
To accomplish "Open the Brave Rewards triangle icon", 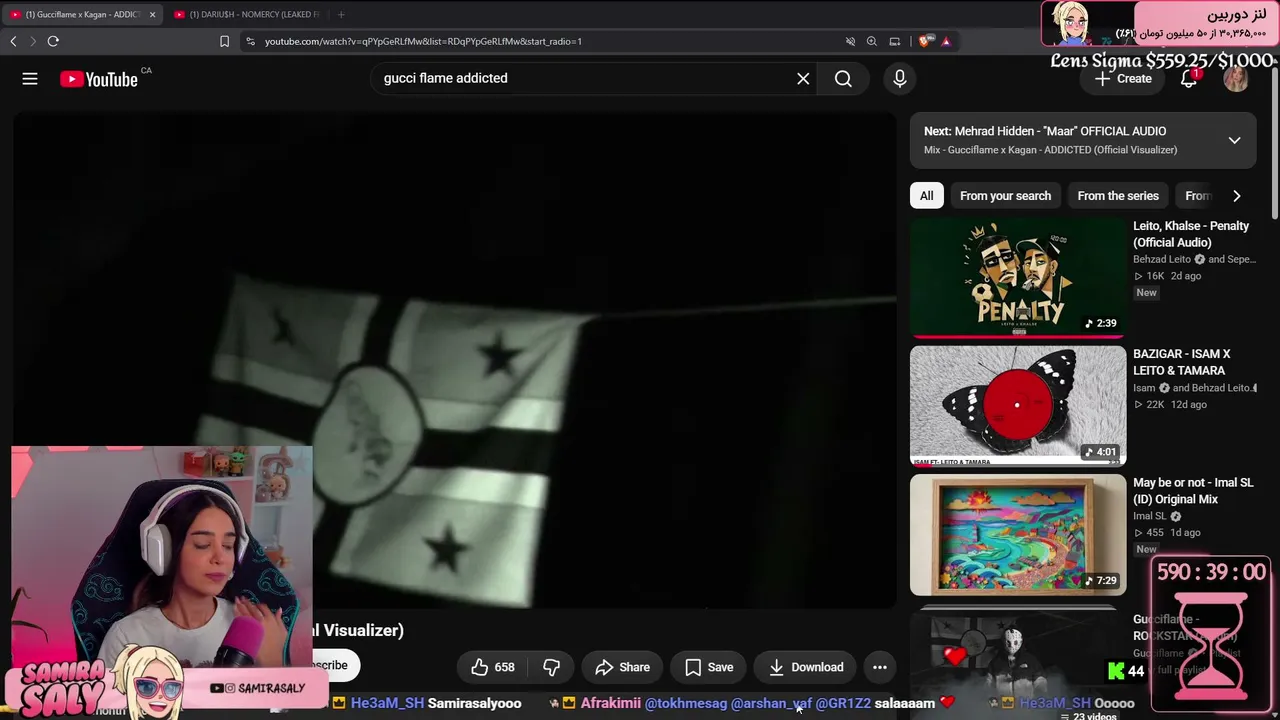I will pos(946,41).
